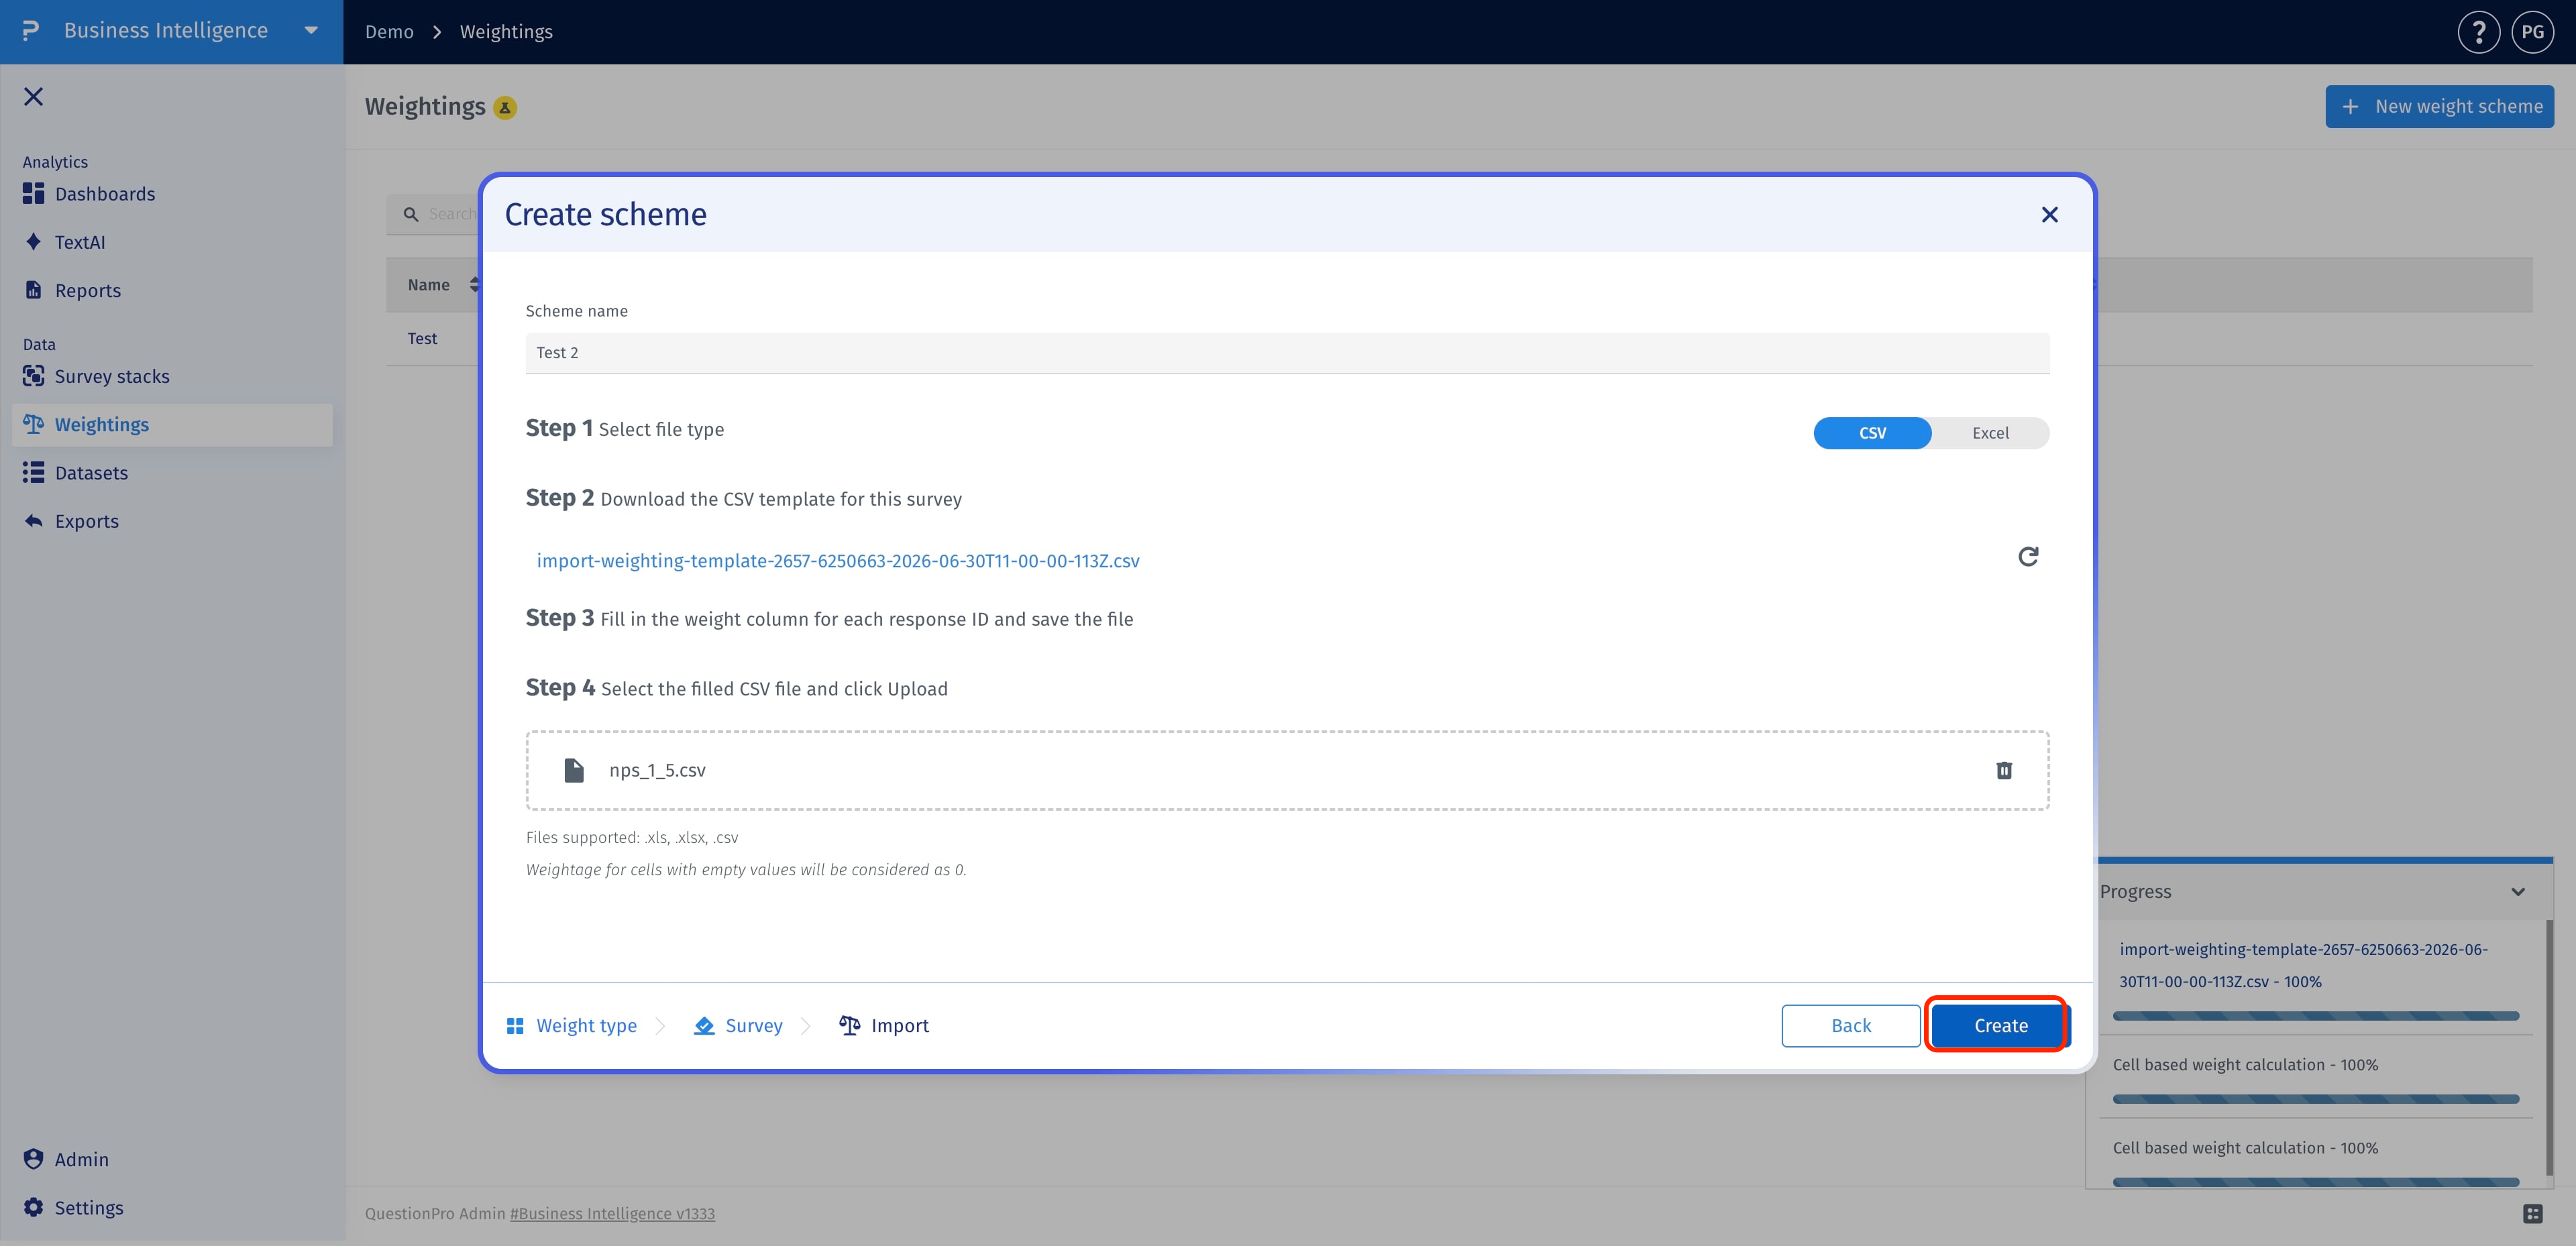Click the Progress panel scrollbar
Viewport: 2576px width, 1246px height.
coord(2548,1047)
